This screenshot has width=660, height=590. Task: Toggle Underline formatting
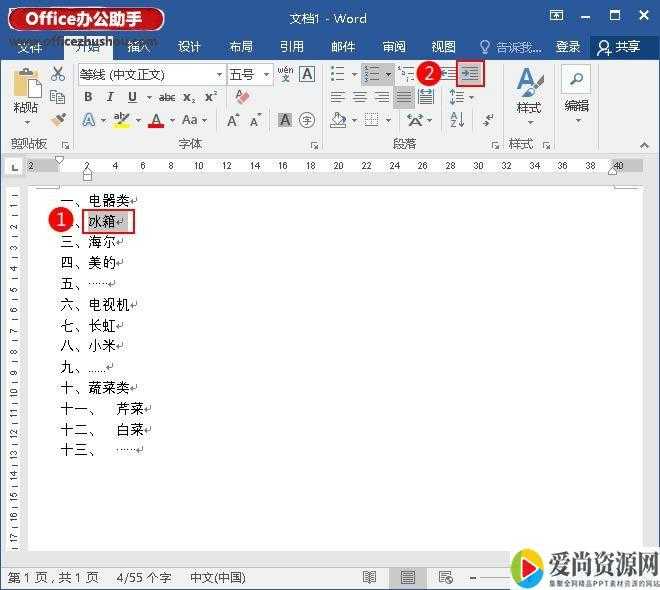(132, 97)
